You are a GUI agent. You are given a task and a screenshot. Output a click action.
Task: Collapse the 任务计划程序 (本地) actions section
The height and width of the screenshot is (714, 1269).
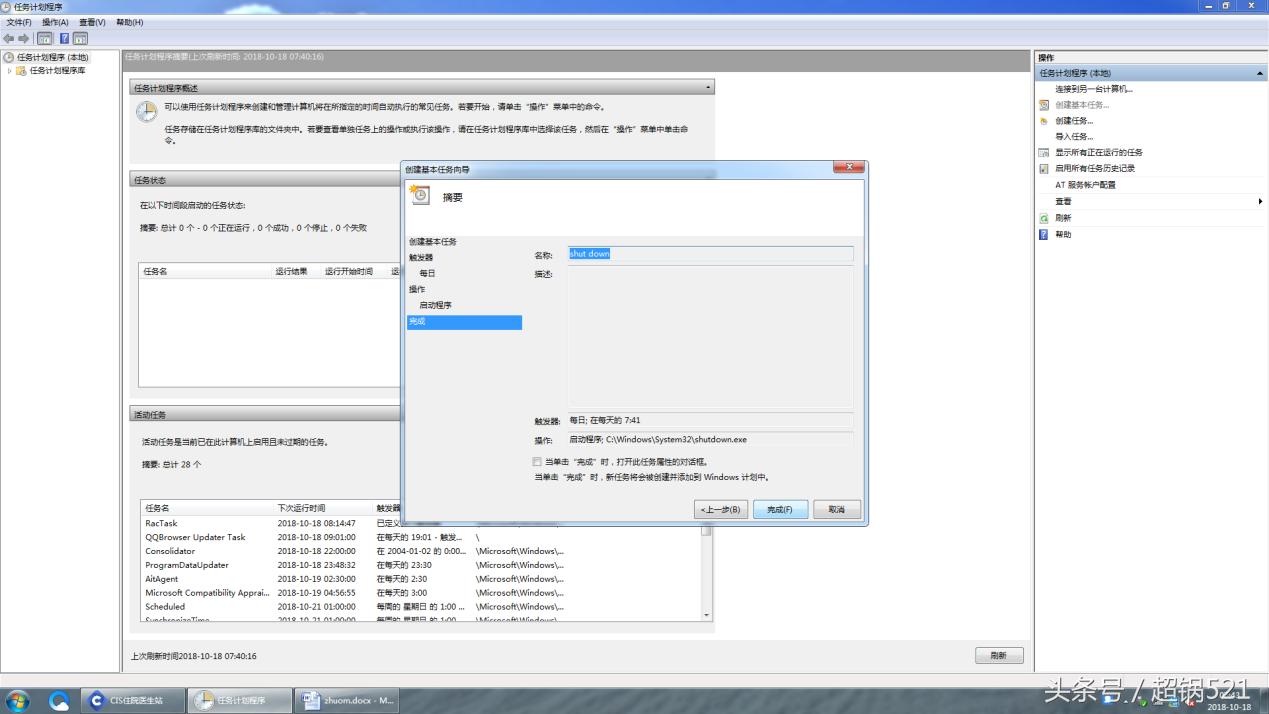(1259, 74)
